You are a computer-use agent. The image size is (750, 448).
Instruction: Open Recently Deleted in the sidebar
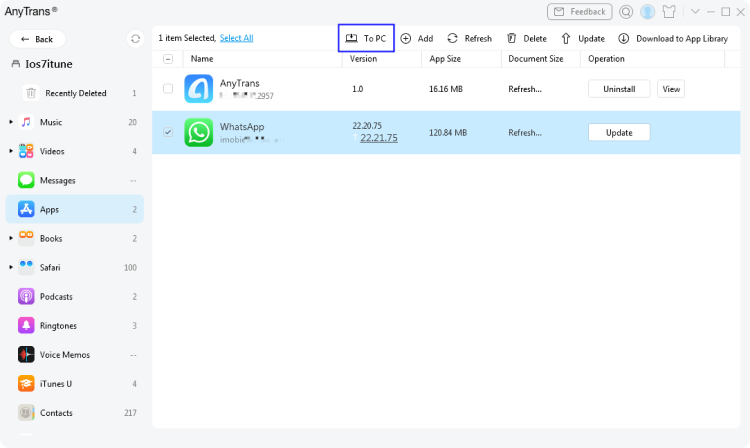(x=75, y=93)
